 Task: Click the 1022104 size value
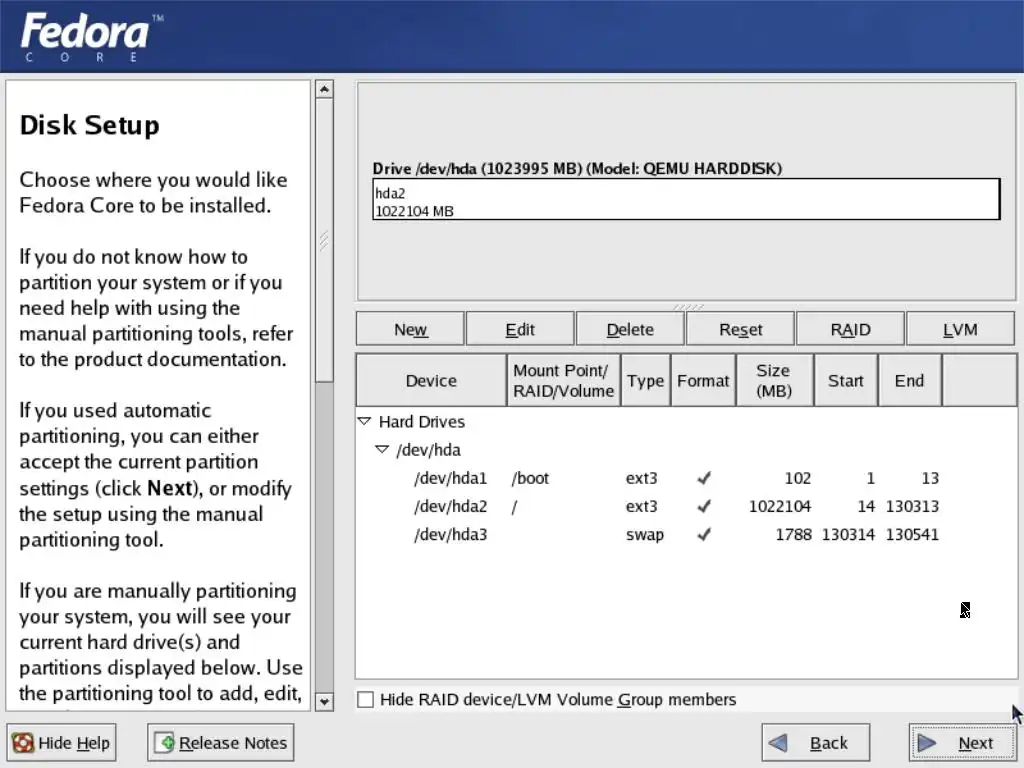pyautogui.click(x=780, y=506)
